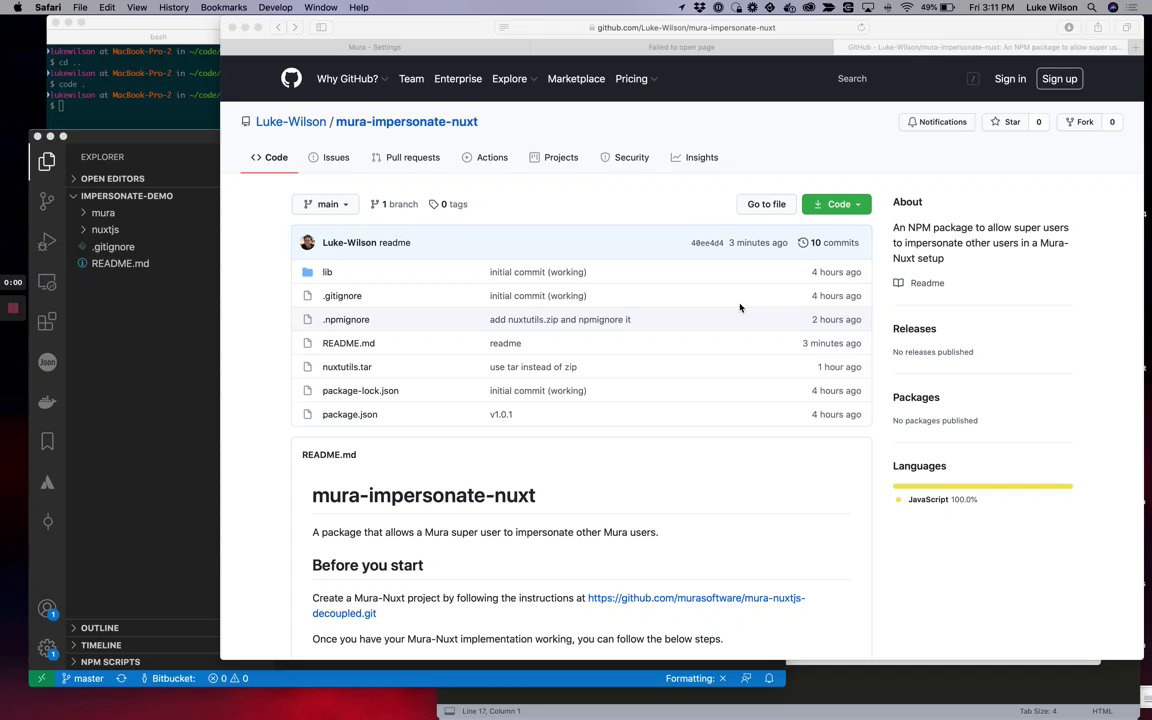Click the GitHub octocat logo
This screenshot has width=1152, height=720.
pyautogui.click(x=292, y=79)
